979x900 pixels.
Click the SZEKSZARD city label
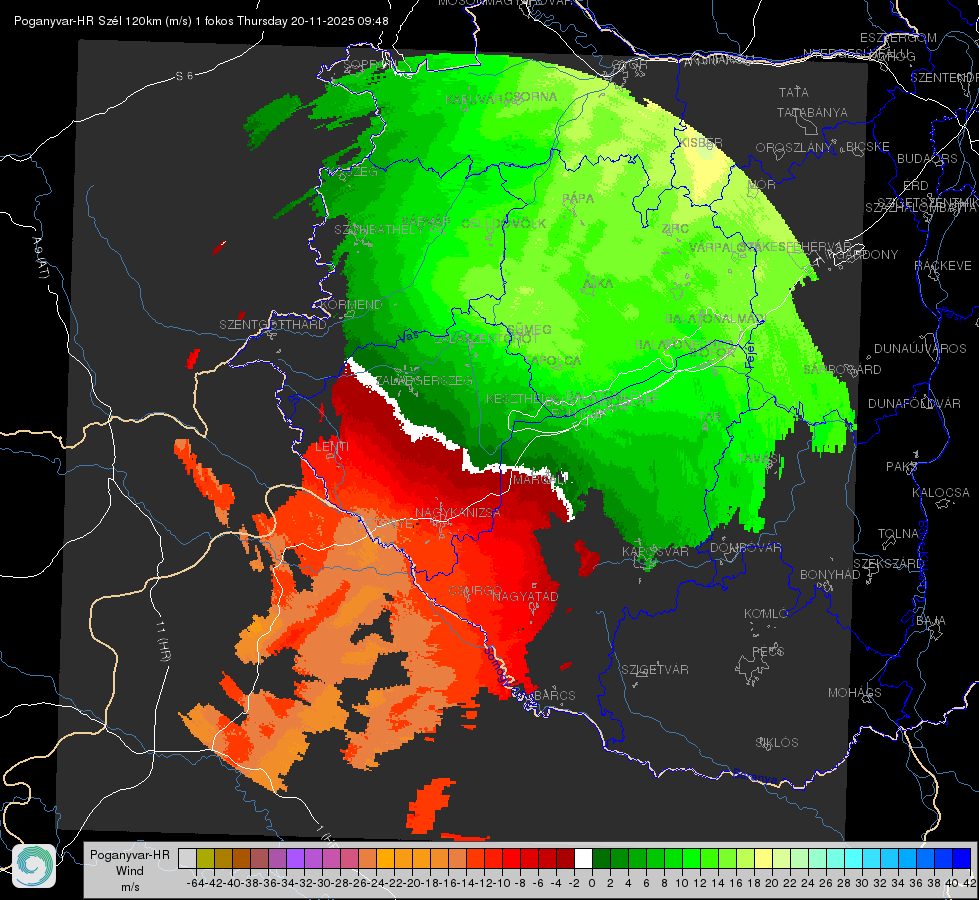pos(888,564)
